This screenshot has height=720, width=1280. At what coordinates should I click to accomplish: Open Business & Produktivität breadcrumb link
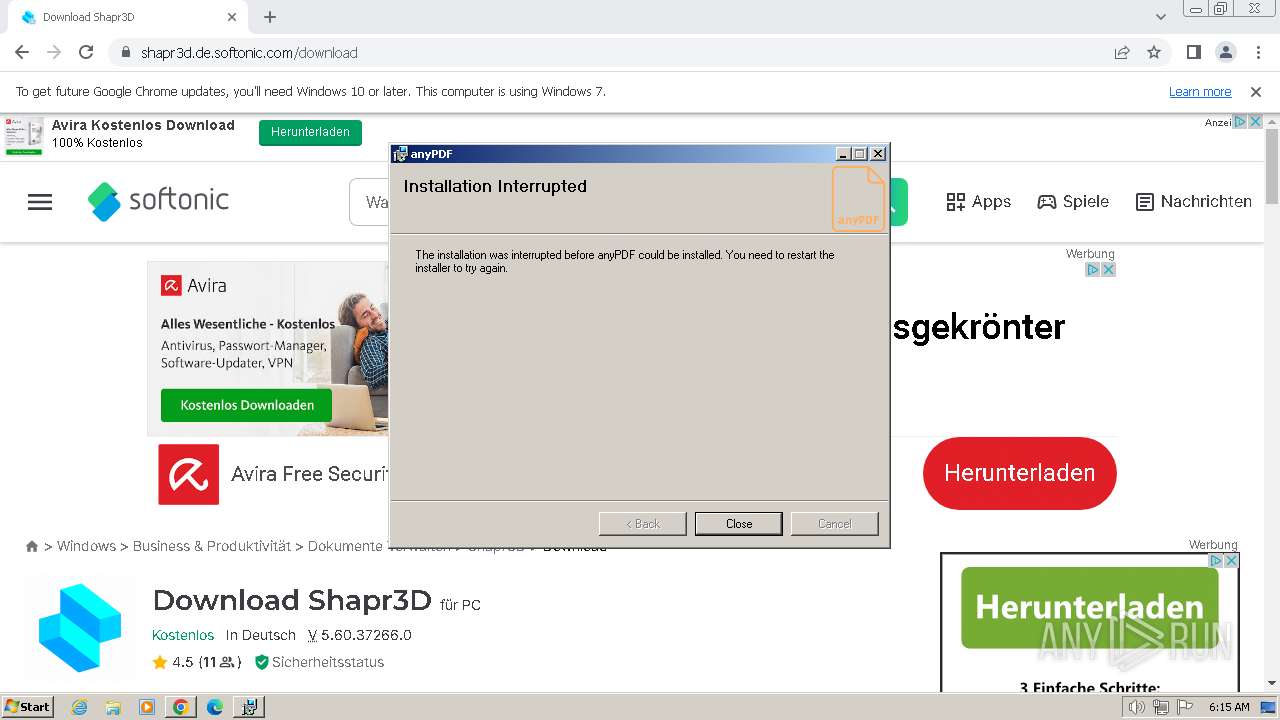coord(212,546)
